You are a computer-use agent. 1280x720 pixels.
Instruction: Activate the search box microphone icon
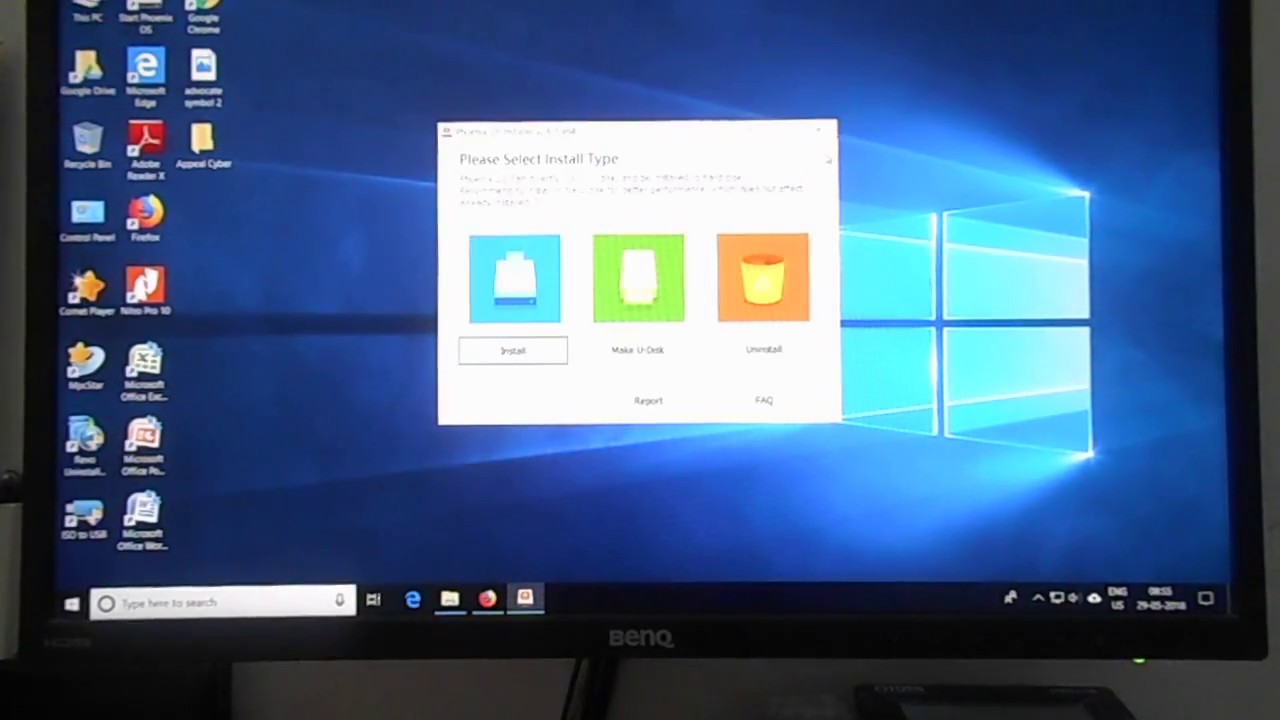(x=340, y=601)
